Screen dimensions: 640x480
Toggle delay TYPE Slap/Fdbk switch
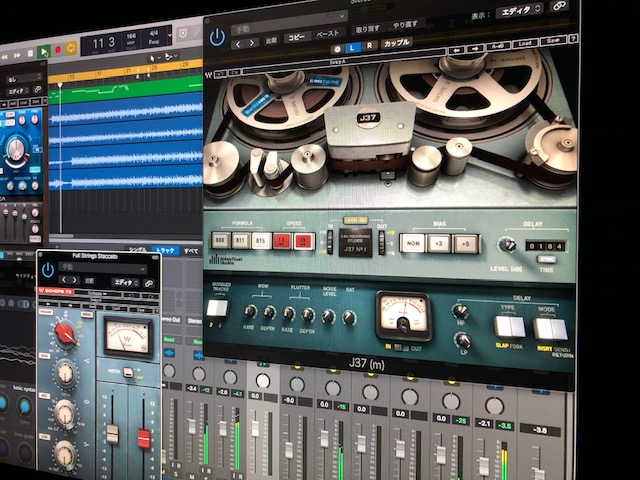[509, 327]
